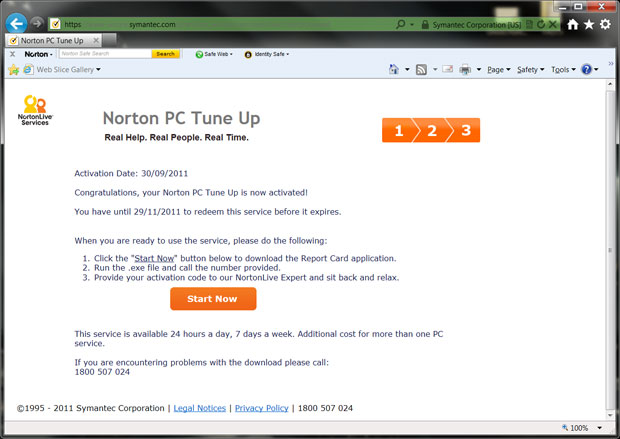Screen dimensions: 620x439
Task: Click the phone number below download problems line
Action: tap(102, 372)
